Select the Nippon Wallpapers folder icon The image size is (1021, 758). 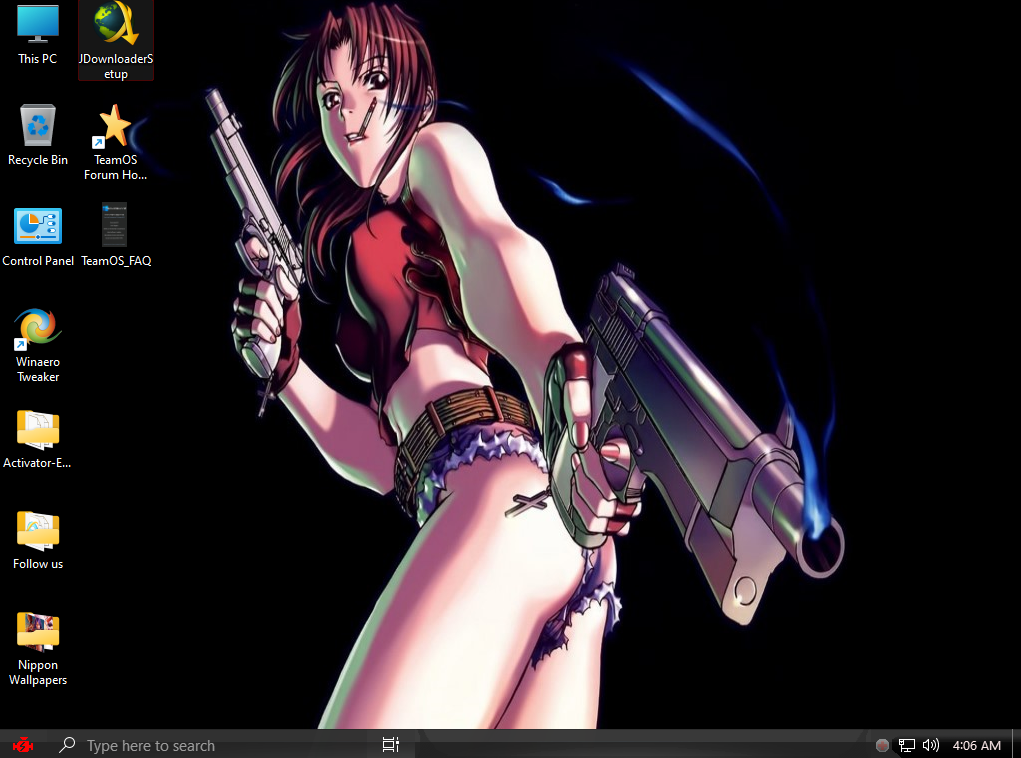tap(38, 631)
